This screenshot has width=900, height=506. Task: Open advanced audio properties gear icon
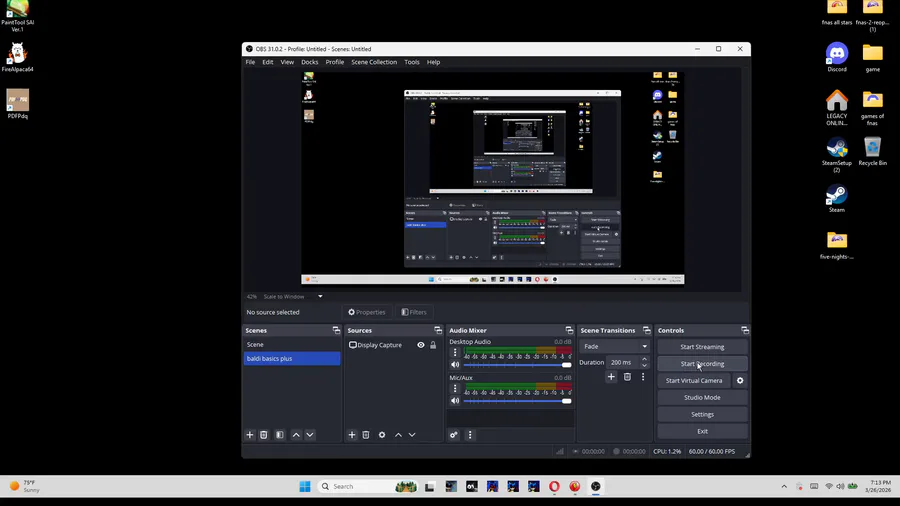tap(454, 435)
